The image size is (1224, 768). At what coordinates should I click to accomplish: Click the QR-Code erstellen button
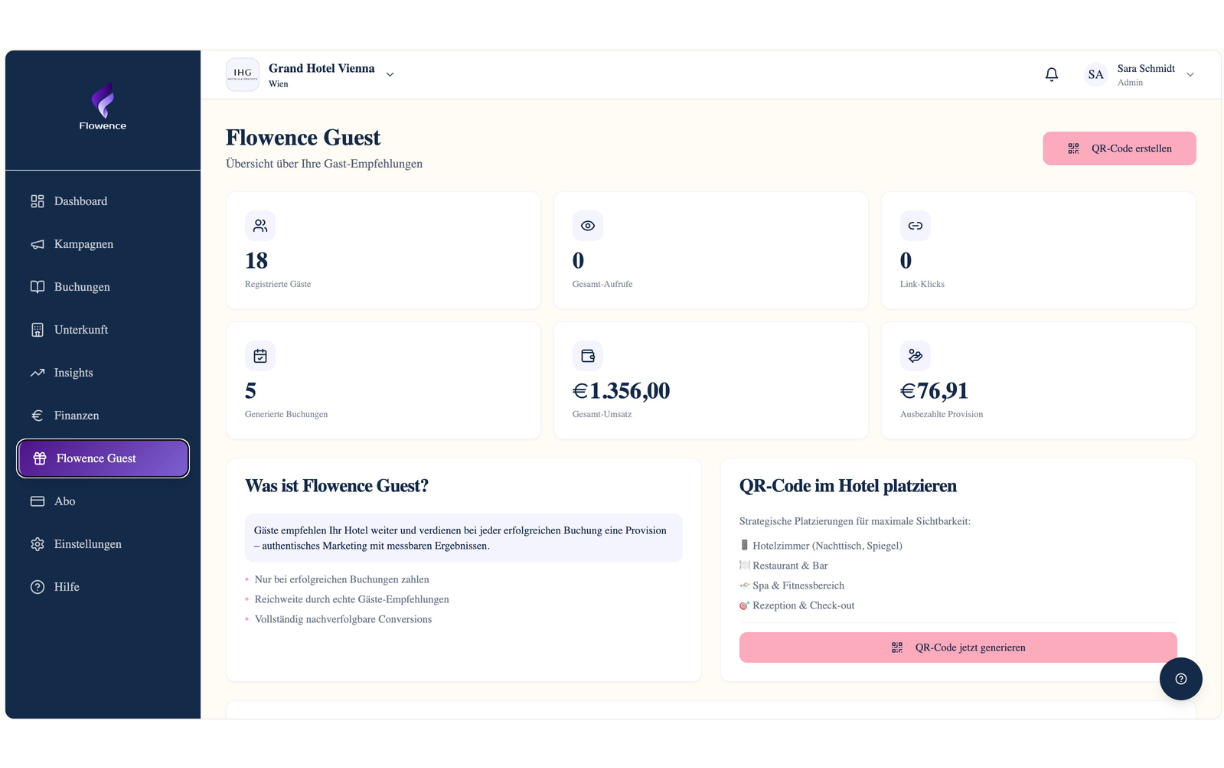(1119, 148)
